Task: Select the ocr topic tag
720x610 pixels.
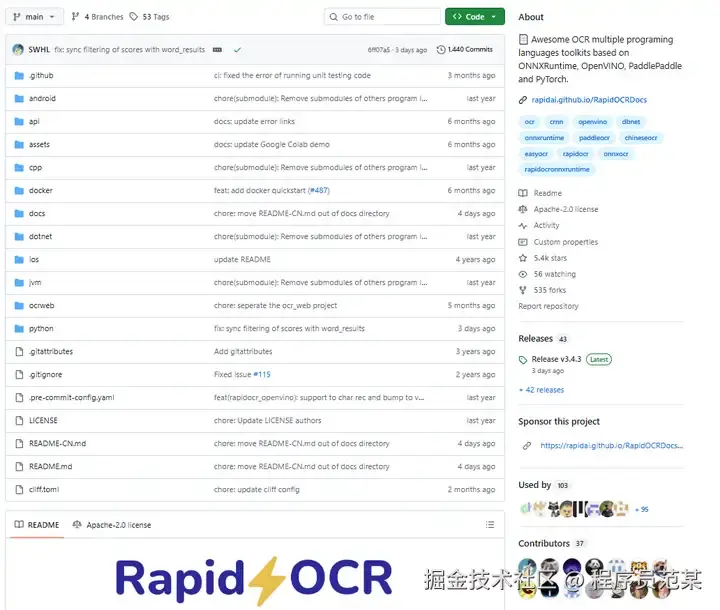Action: click(x=529, y=122)
